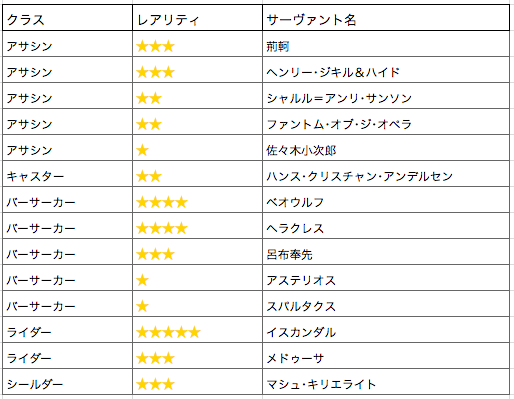The height and width of the screenshot is (399, 514).
Task: Click the 呂布奉先 cell
Action: click(x=386, y=252)
